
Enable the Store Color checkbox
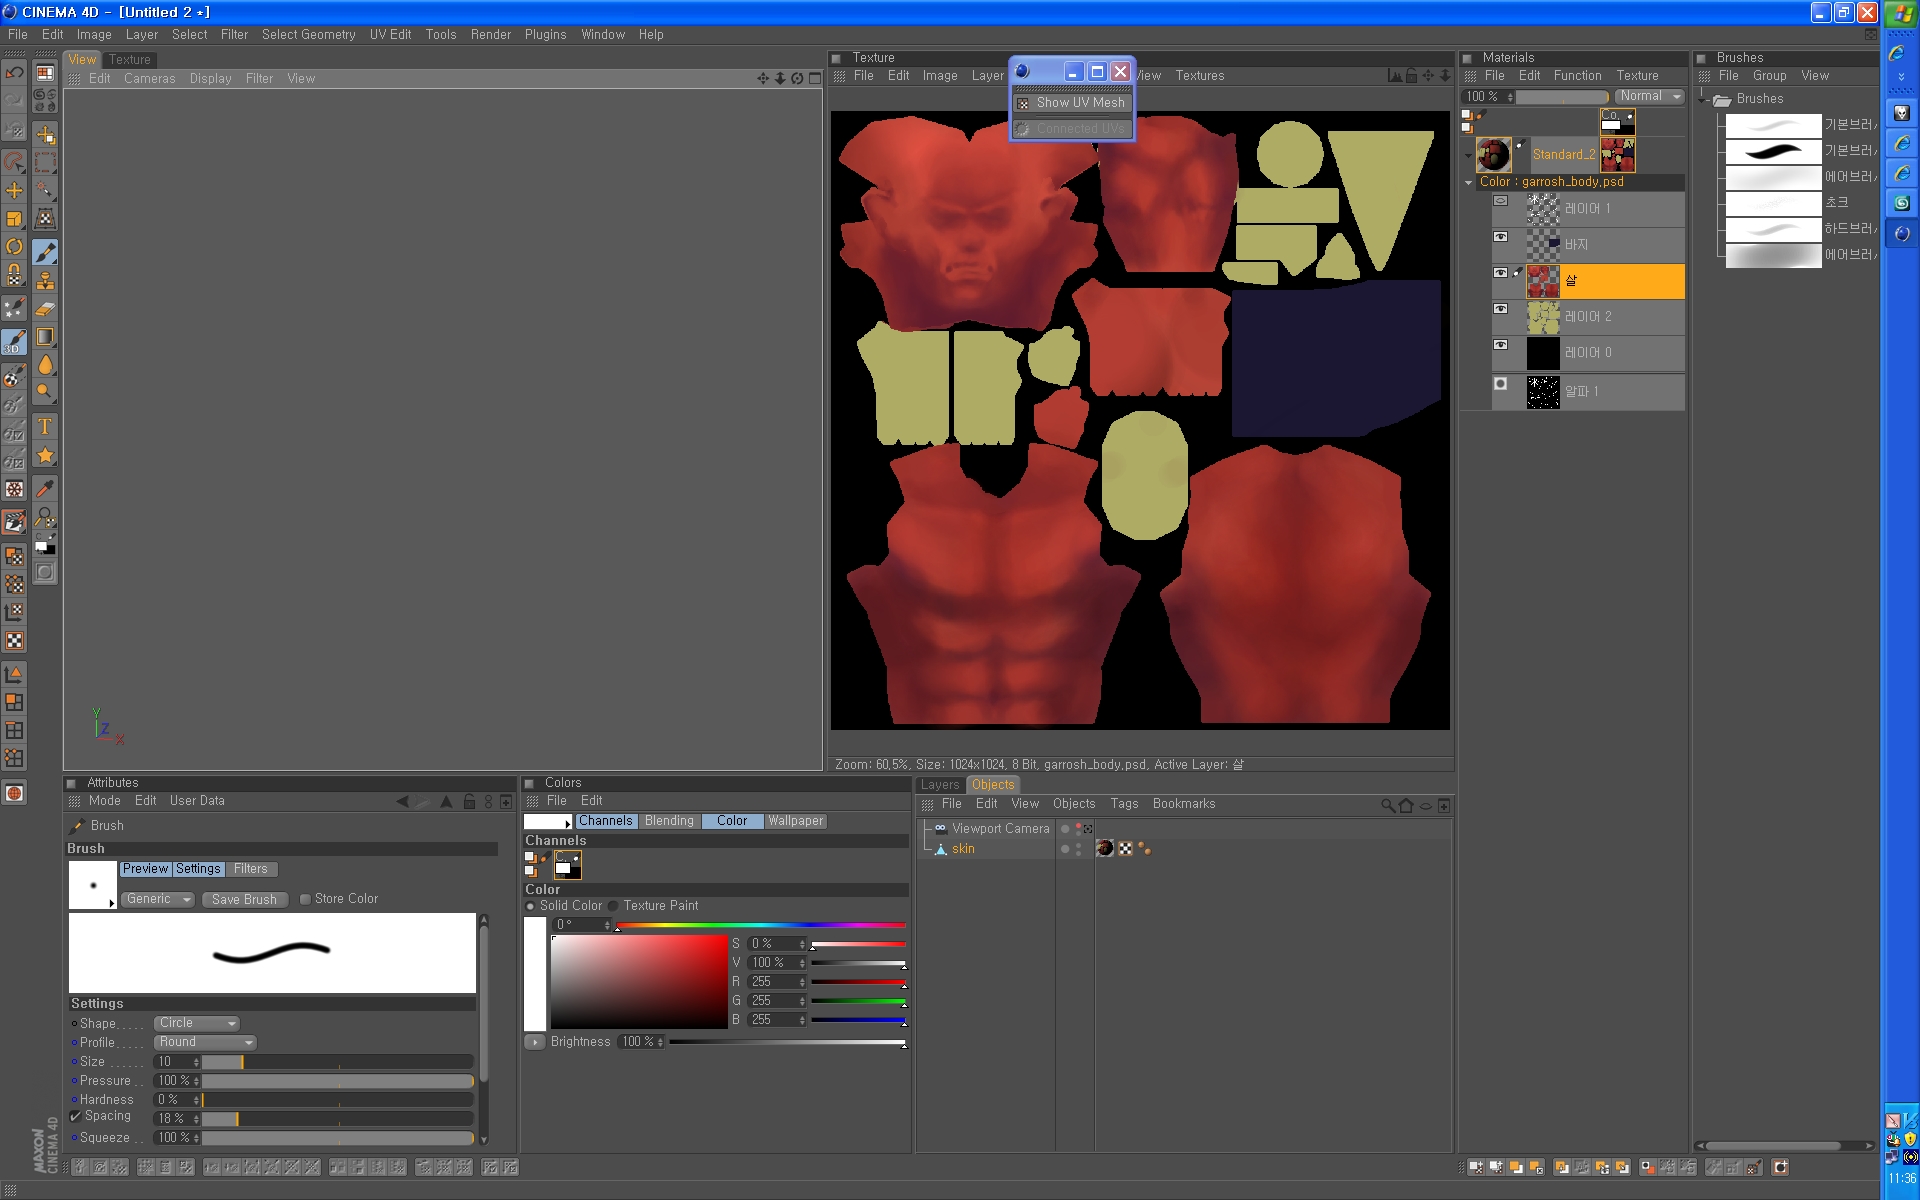click(x=306, y=899)
